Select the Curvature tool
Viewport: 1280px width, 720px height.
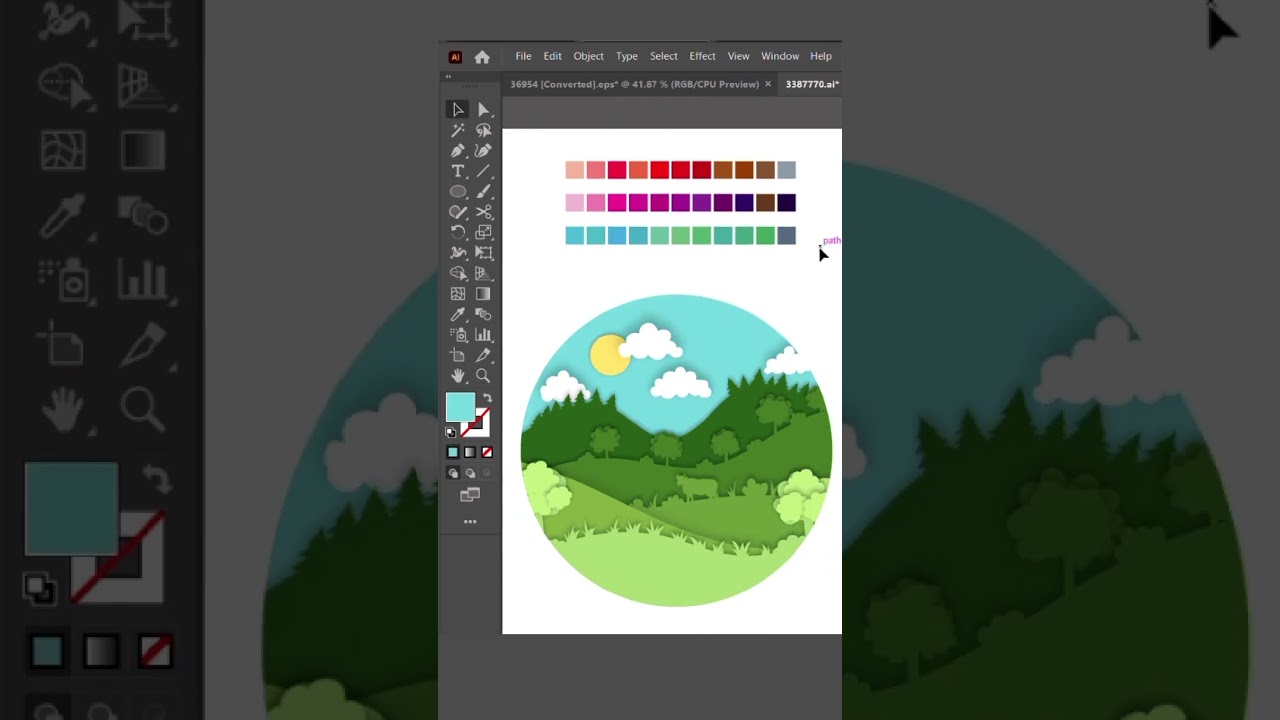[x=484, y=151]
